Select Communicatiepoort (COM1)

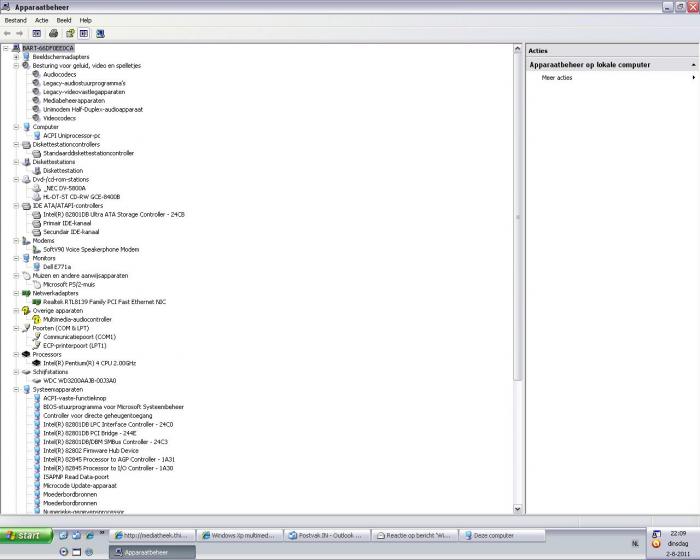[x=79, y=337]
